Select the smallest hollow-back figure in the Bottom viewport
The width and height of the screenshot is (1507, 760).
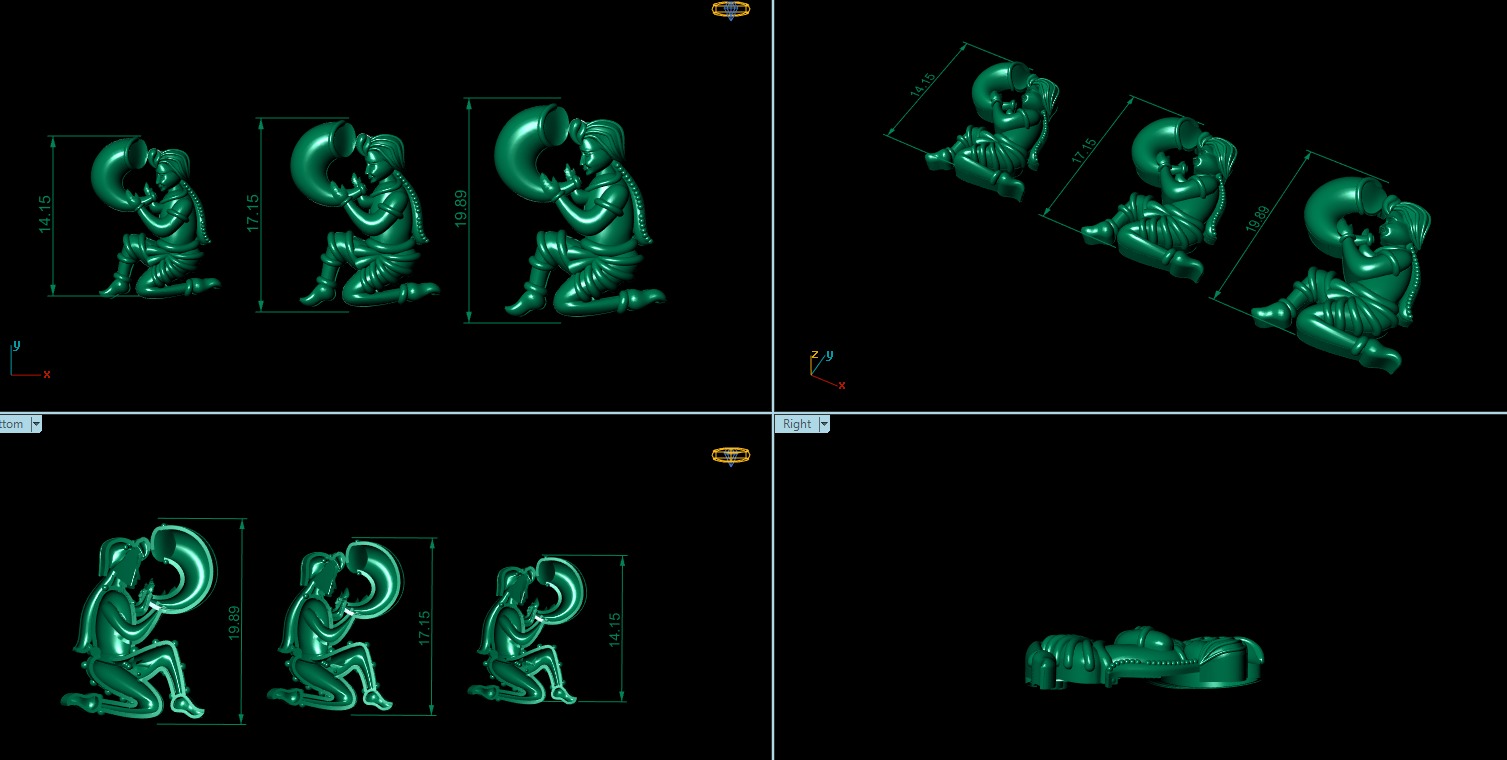pos(525,630)
